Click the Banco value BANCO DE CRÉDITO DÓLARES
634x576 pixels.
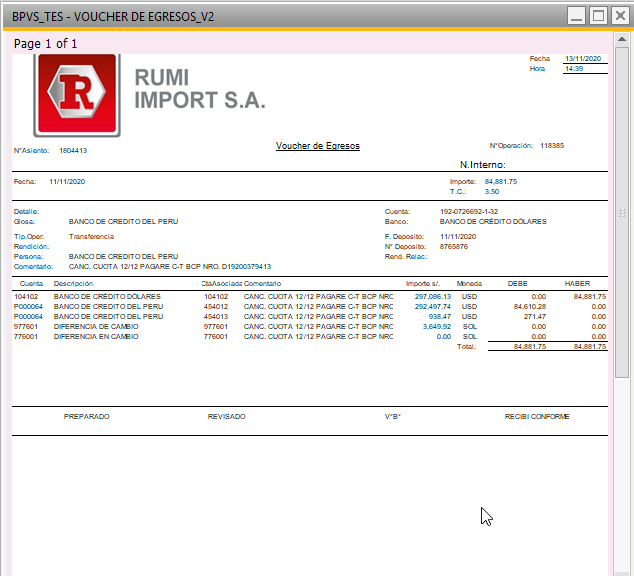493,222
